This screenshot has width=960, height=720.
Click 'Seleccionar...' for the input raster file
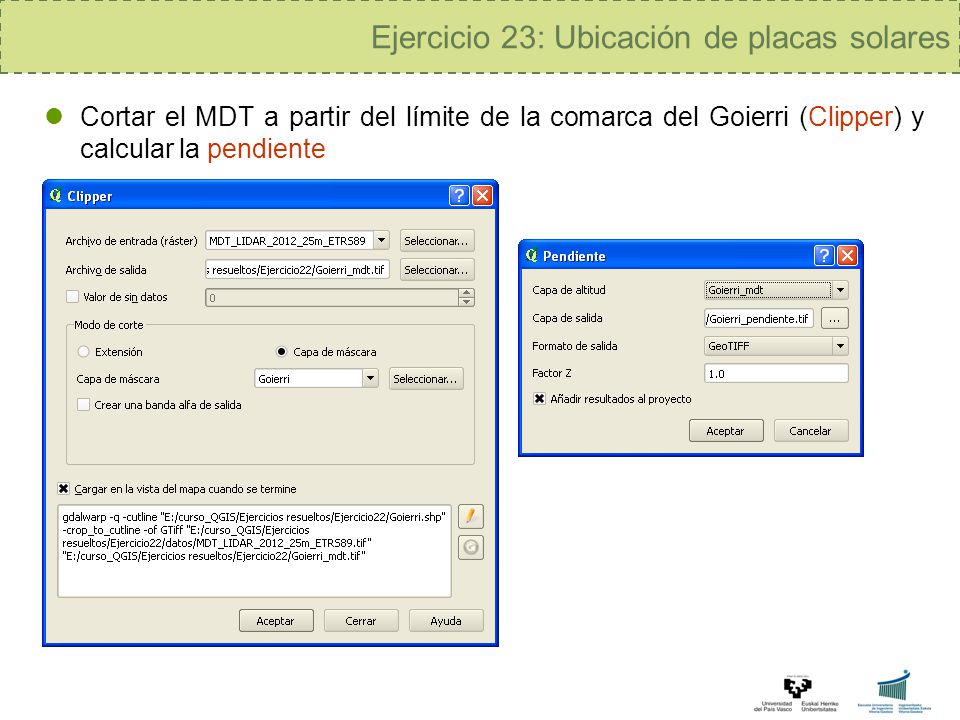tap(437, 241)
